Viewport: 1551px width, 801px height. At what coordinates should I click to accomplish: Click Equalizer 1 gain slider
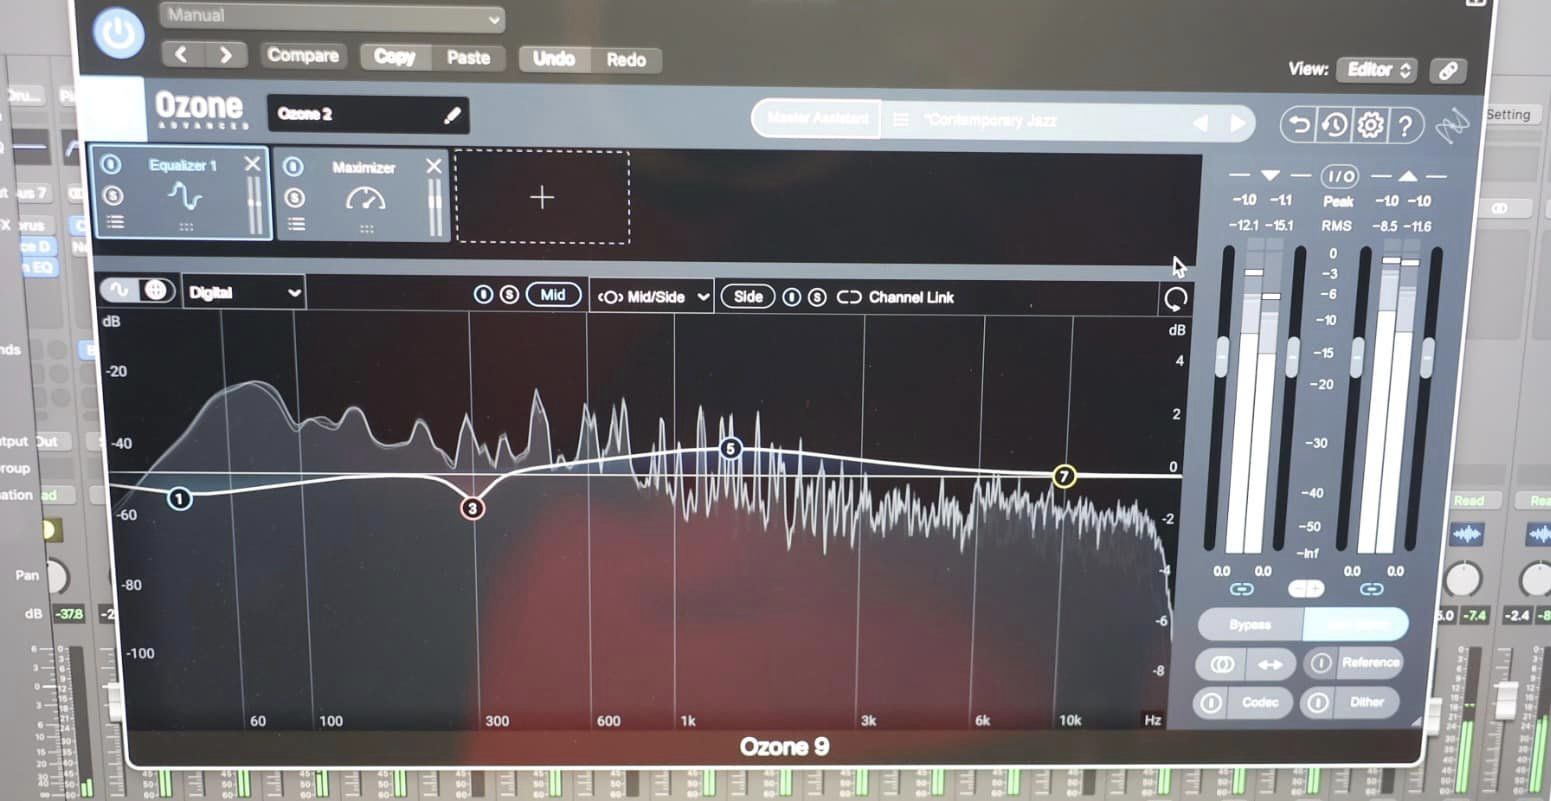point(256,206)
